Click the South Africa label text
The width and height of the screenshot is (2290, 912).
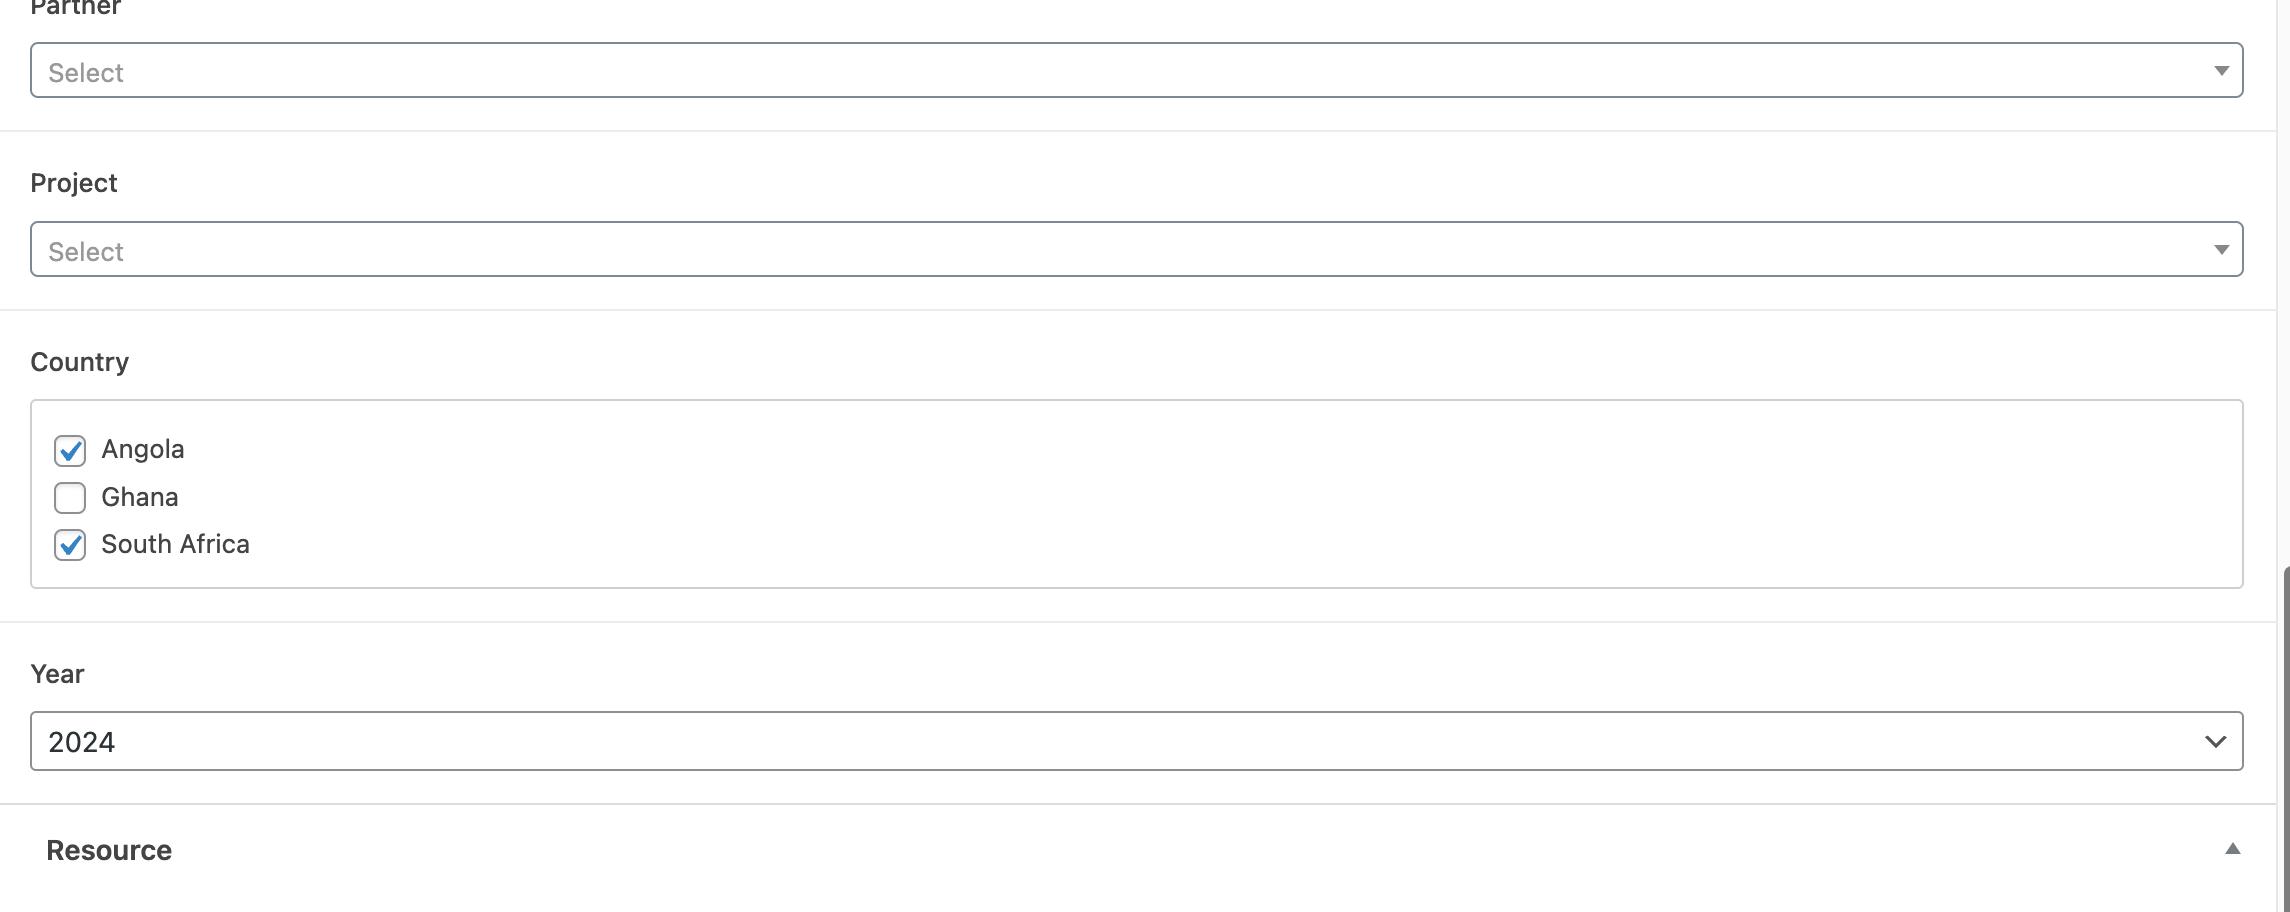[175, 544]
